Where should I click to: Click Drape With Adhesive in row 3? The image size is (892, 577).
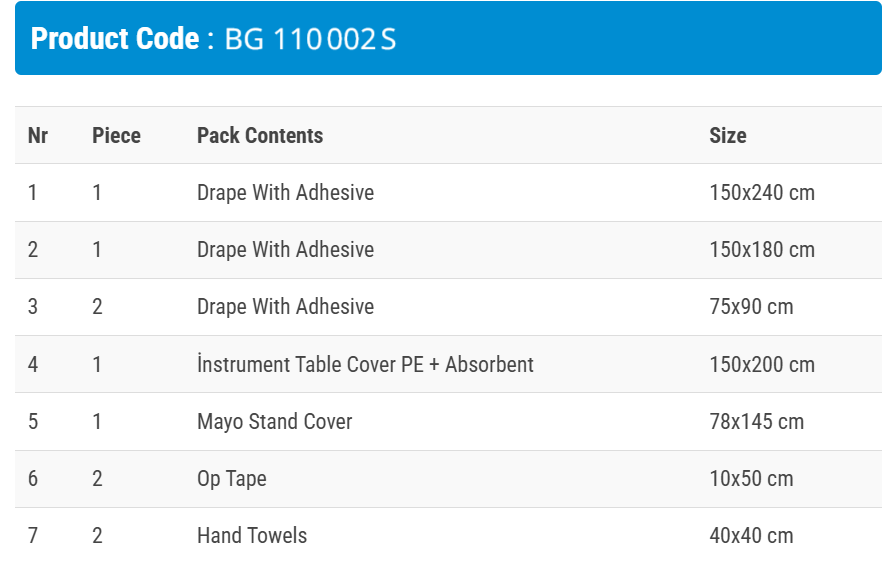tap(285, 307)
